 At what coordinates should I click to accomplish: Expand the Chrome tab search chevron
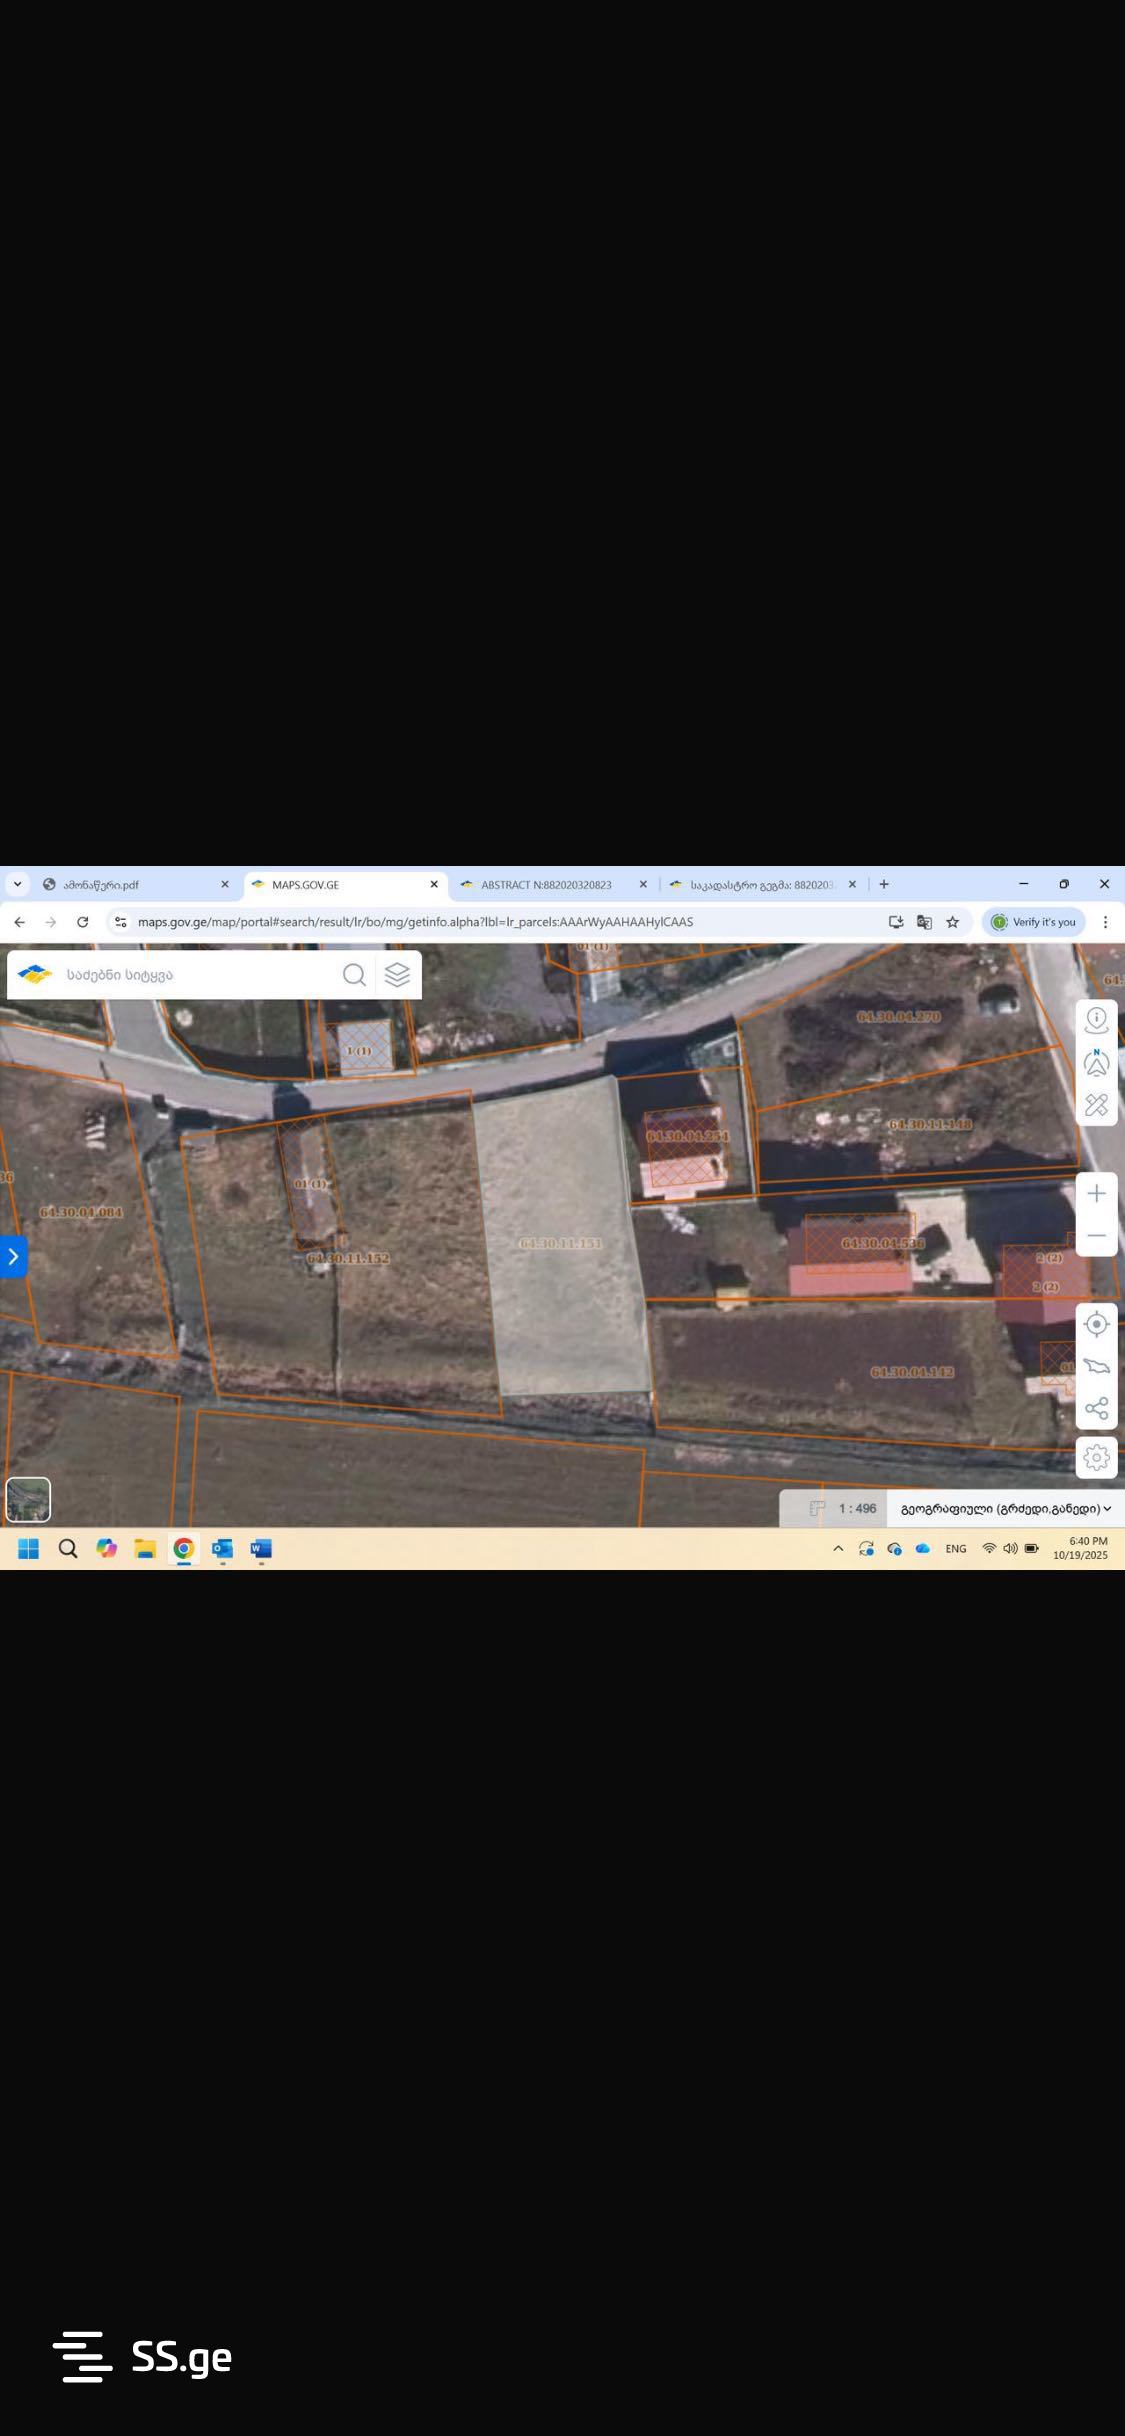pos(17,884)
